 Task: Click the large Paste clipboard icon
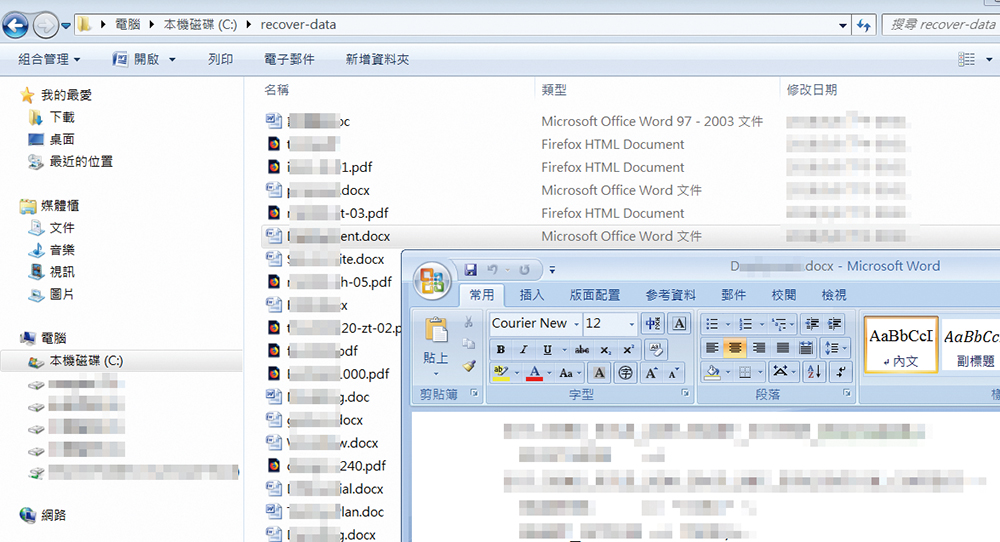click(436, 330)
